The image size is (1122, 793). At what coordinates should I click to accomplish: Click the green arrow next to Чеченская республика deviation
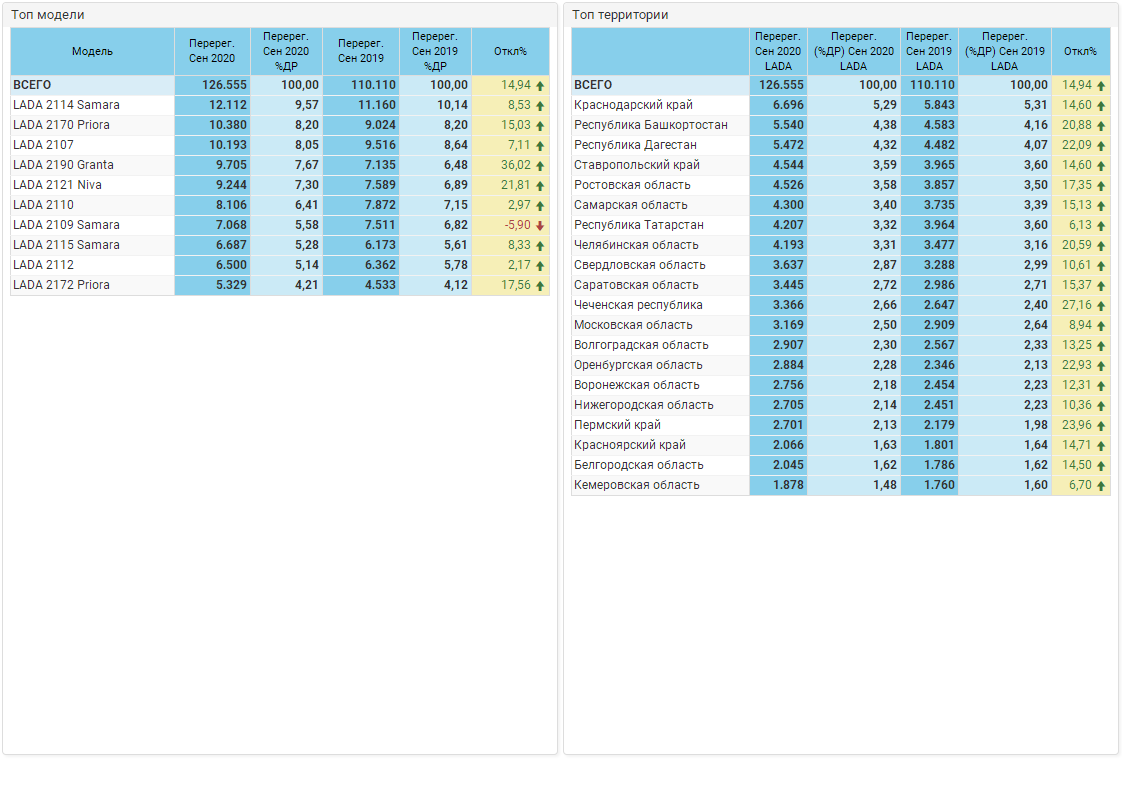pyautogui.click(x=1101, y=305)
